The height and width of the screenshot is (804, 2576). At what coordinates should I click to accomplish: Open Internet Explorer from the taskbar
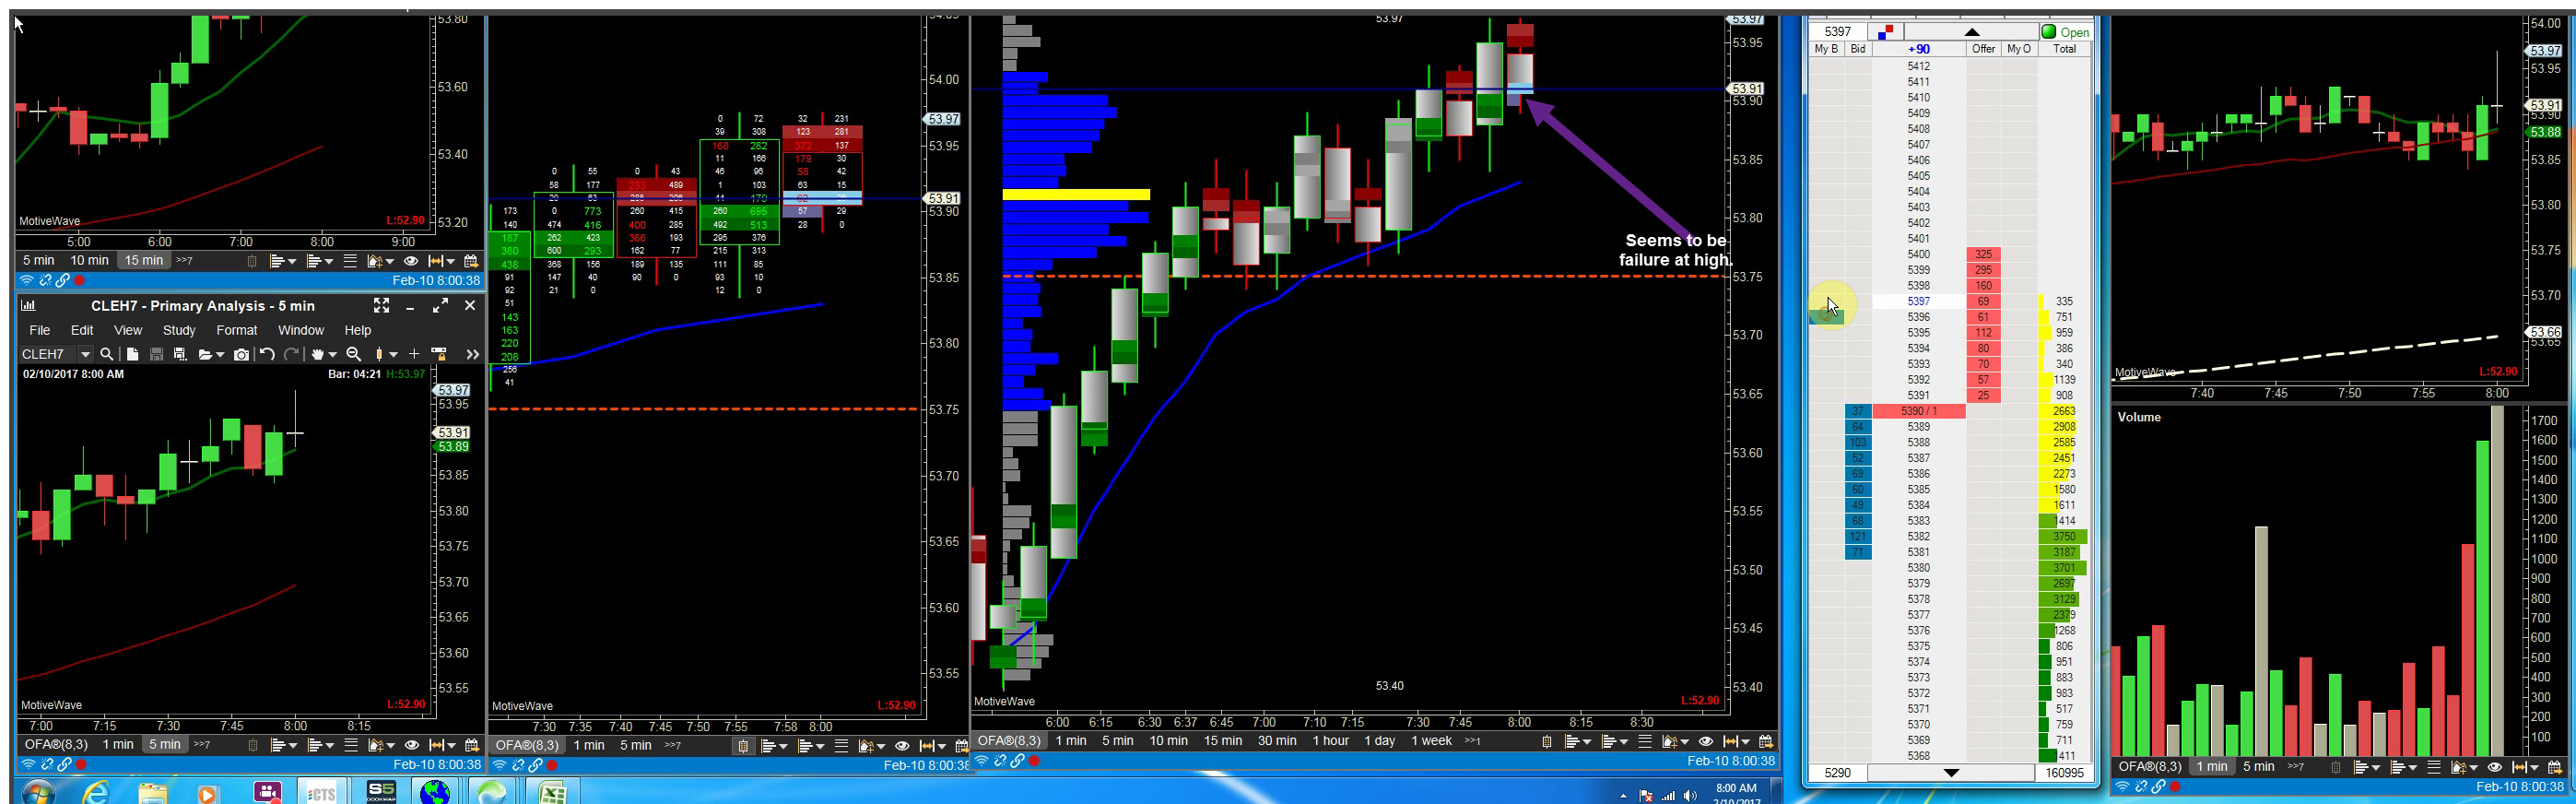96,793
